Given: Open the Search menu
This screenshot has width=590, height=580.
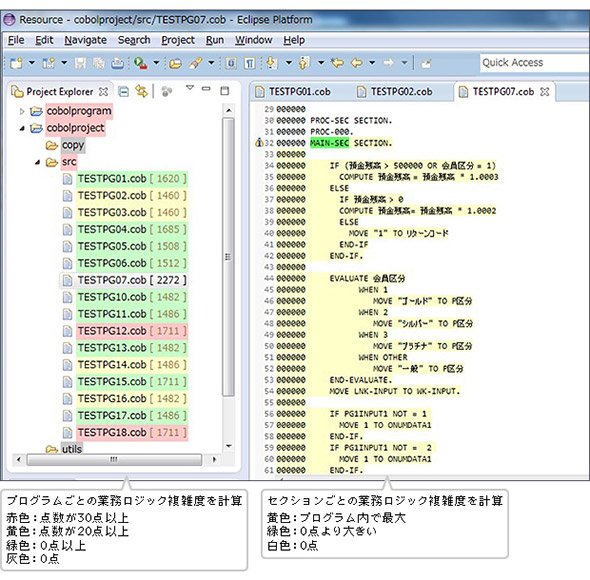Looking at the screenshot, I should (134, 40).
